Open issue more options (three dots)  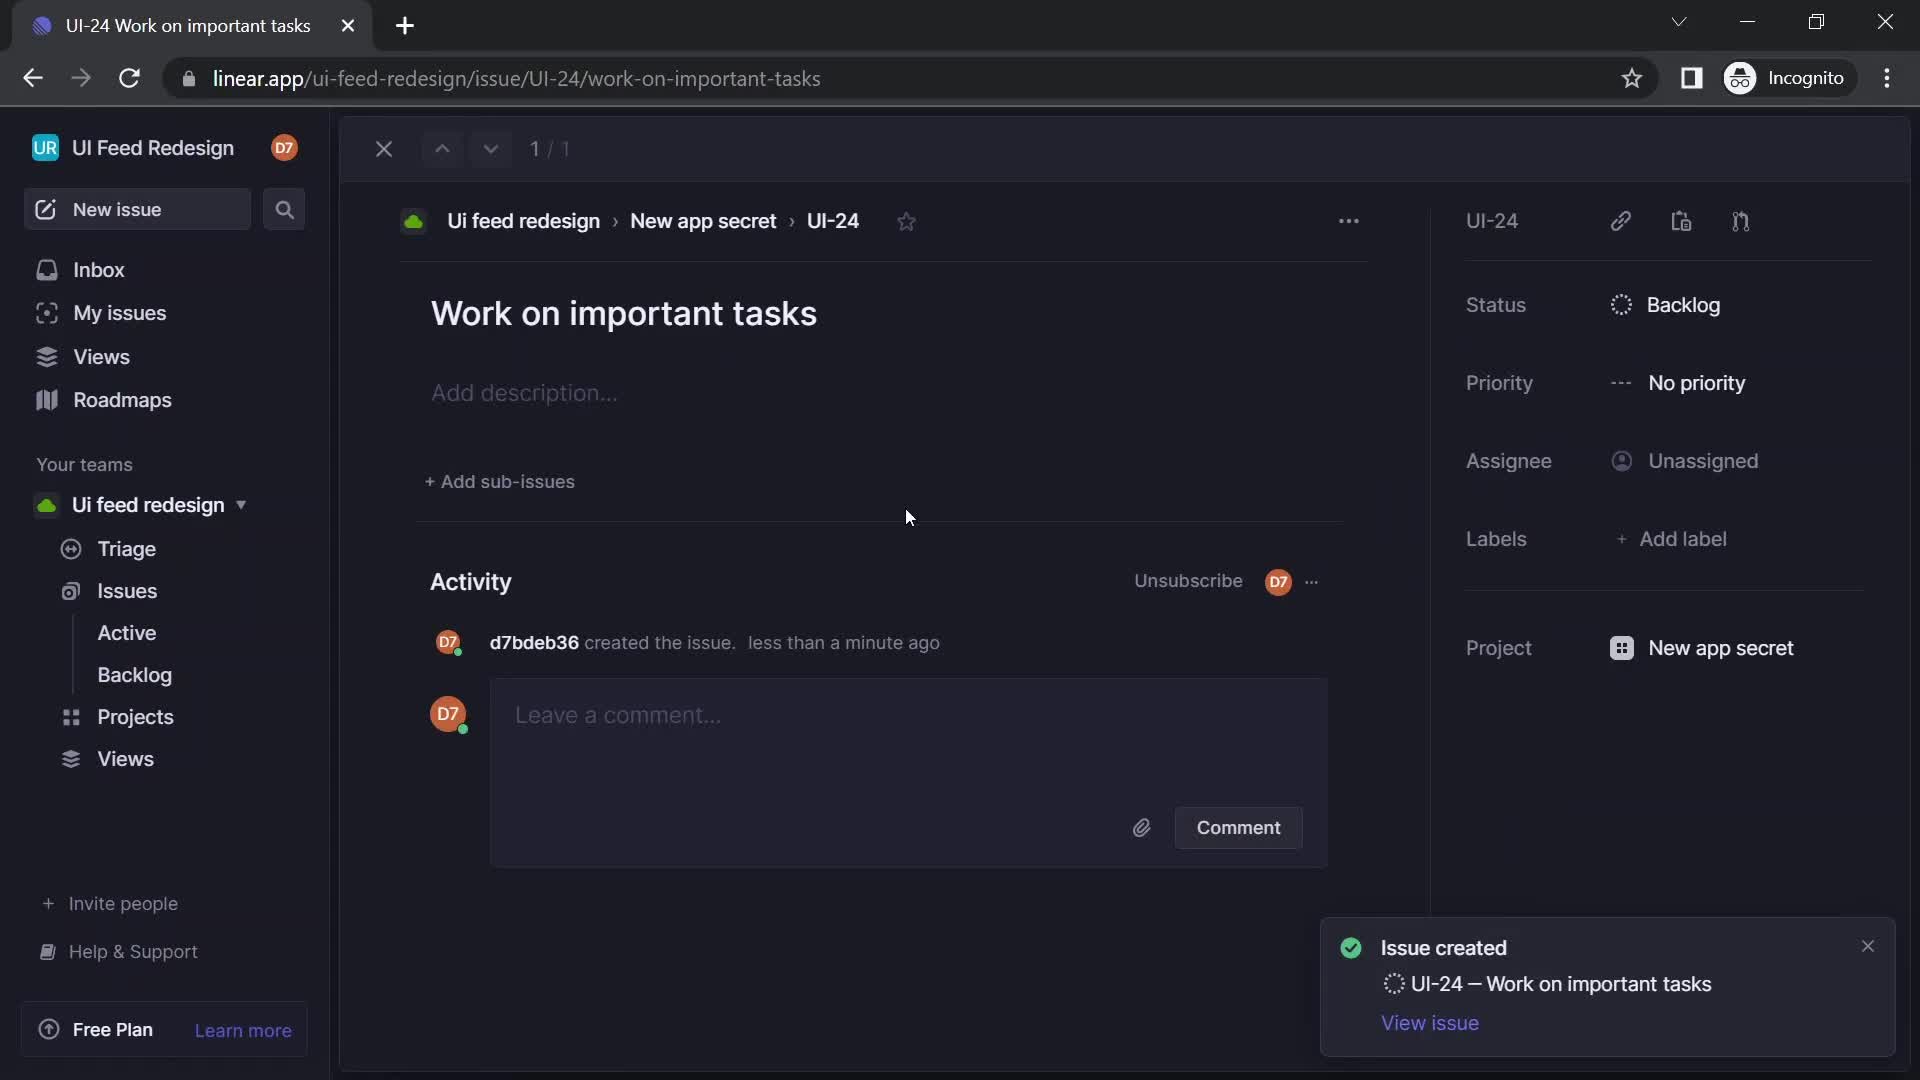1349,221
